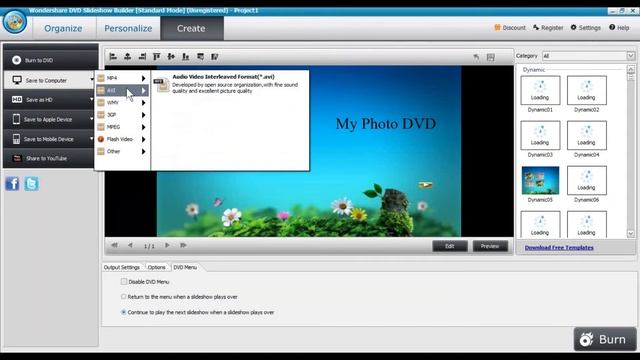640x360 pixels.
Task: Go to the previous menu page
Action: 130,245
